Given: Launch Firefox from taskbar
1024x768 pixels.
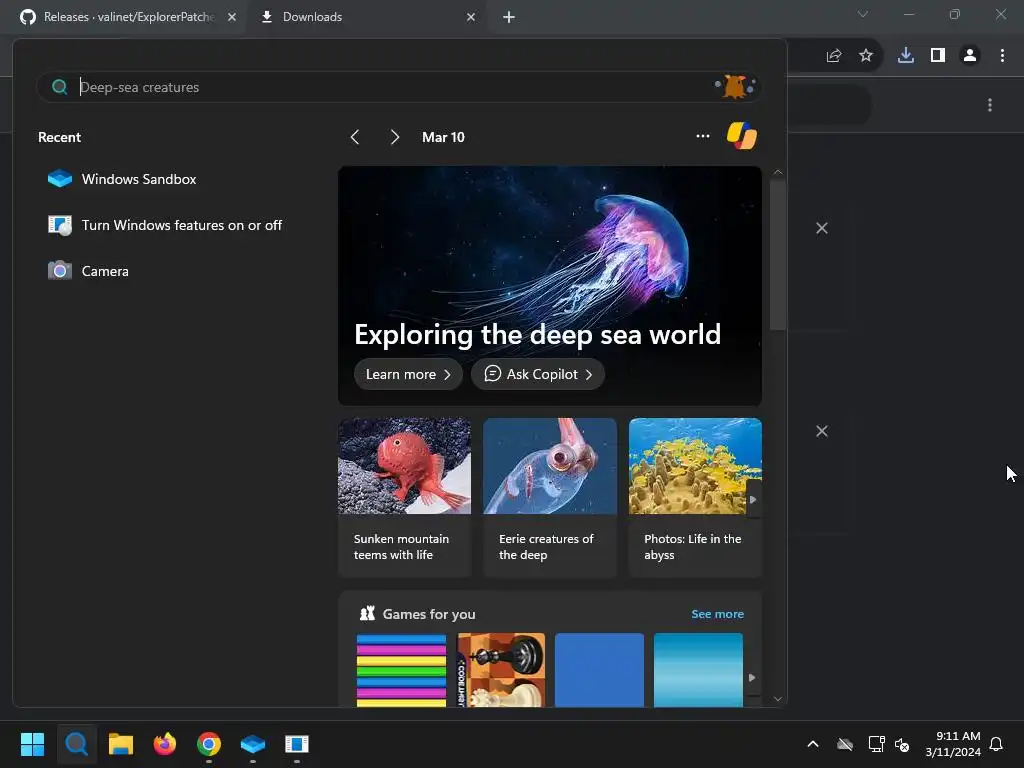Looking at the screenshot, I should pyautogui.click(x=165, y=744).
